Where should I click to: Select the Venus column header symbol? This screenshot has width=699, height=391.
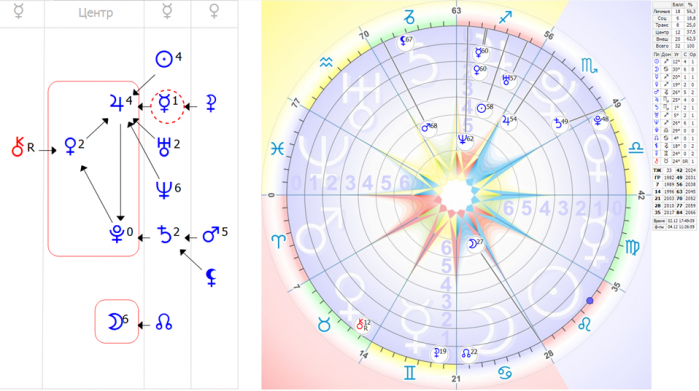(x=214, y=12)
